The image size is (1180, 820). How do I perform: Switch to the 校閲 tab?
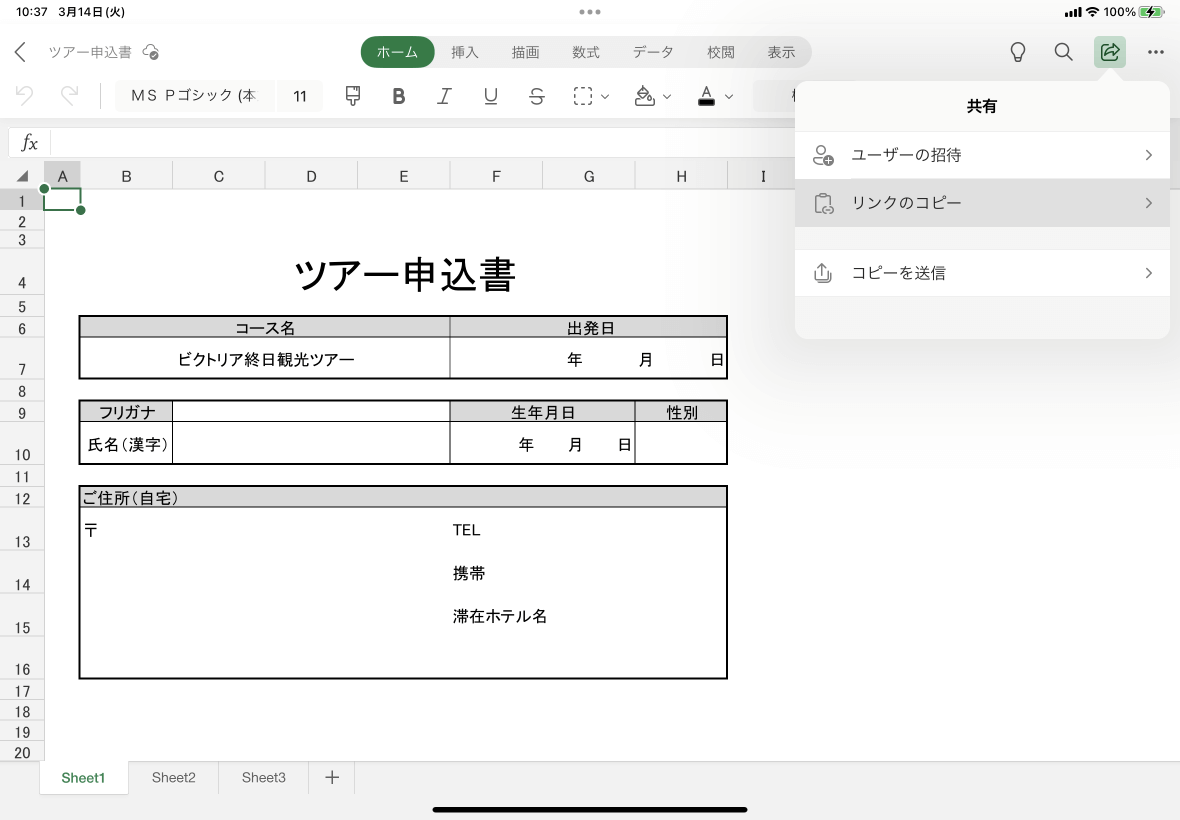point(720,52)
